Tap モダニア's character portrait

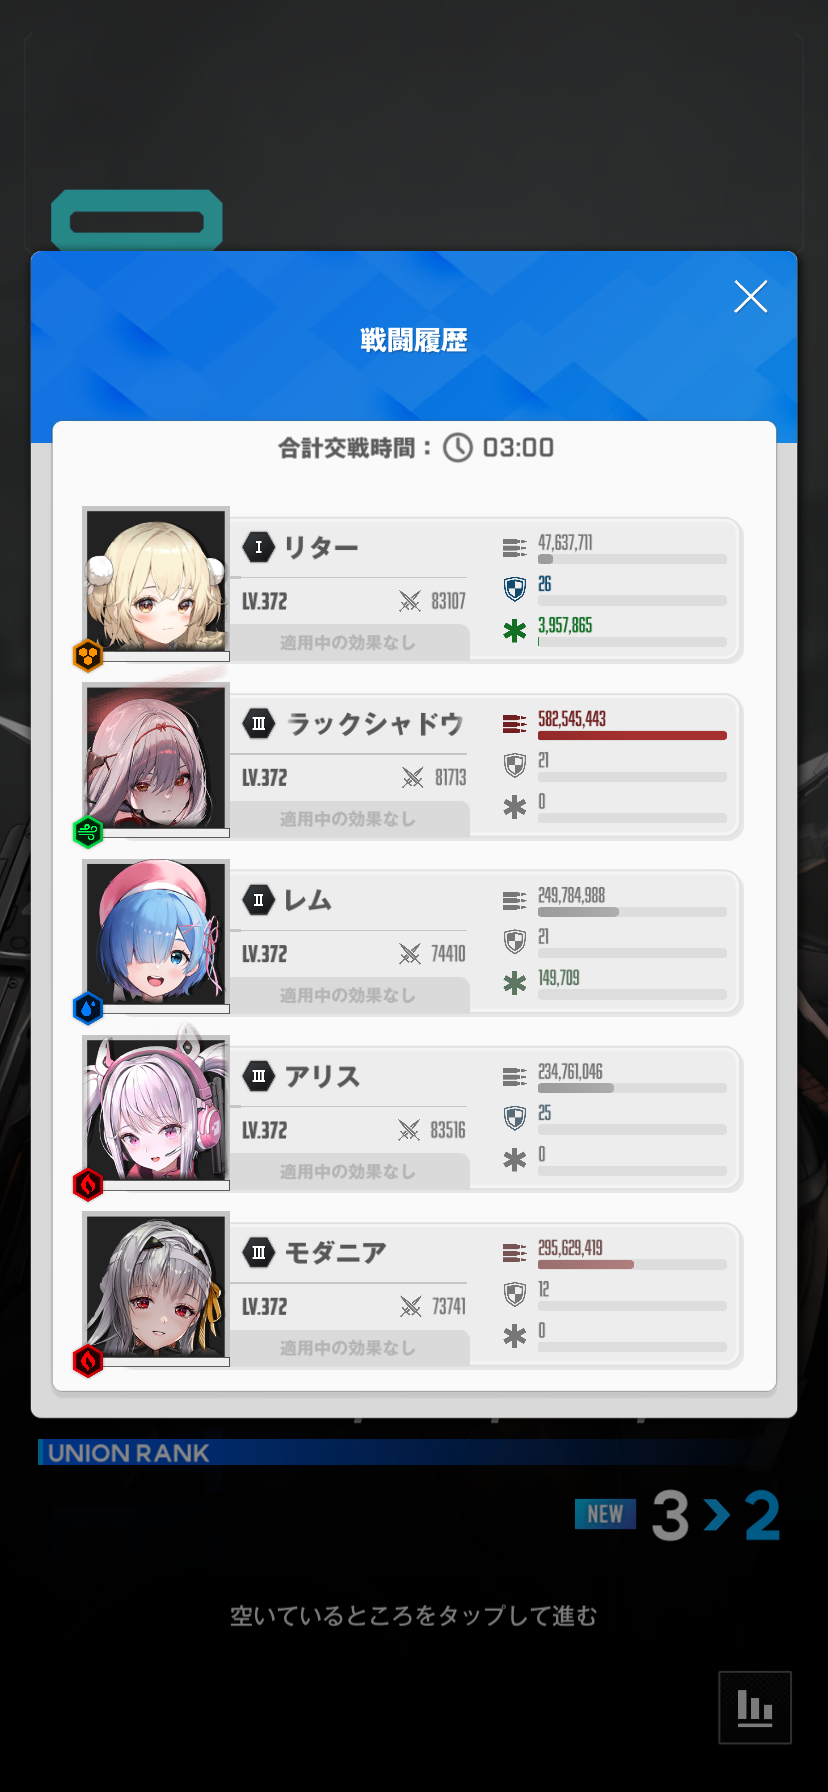156,1288
